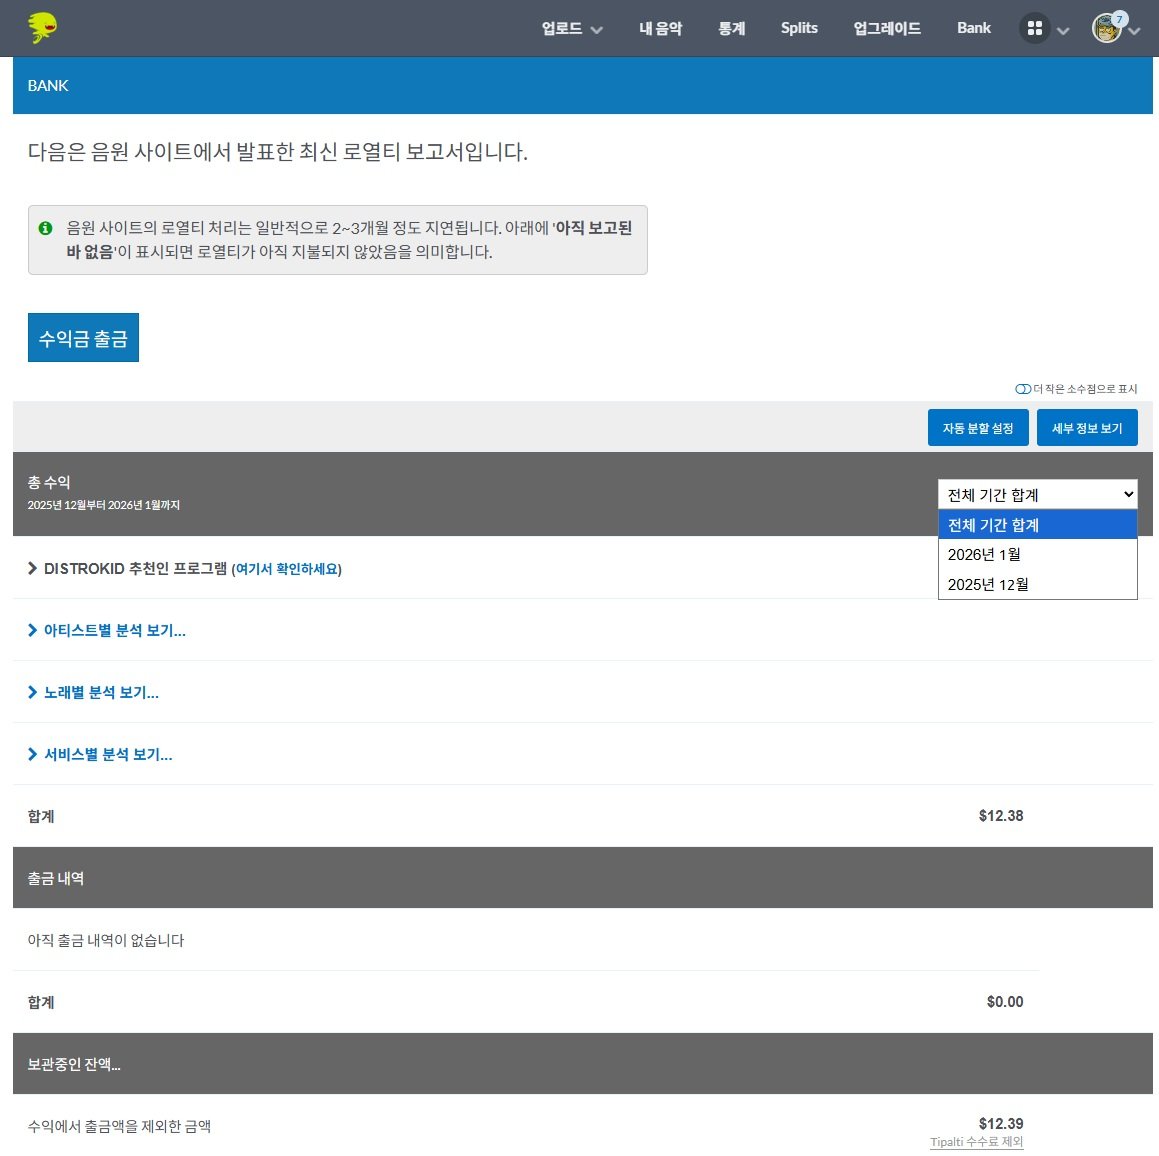Click 아직 출금 내역이 없습니다 text
The image size is (1159, 1156).
[x=106, y=941]
